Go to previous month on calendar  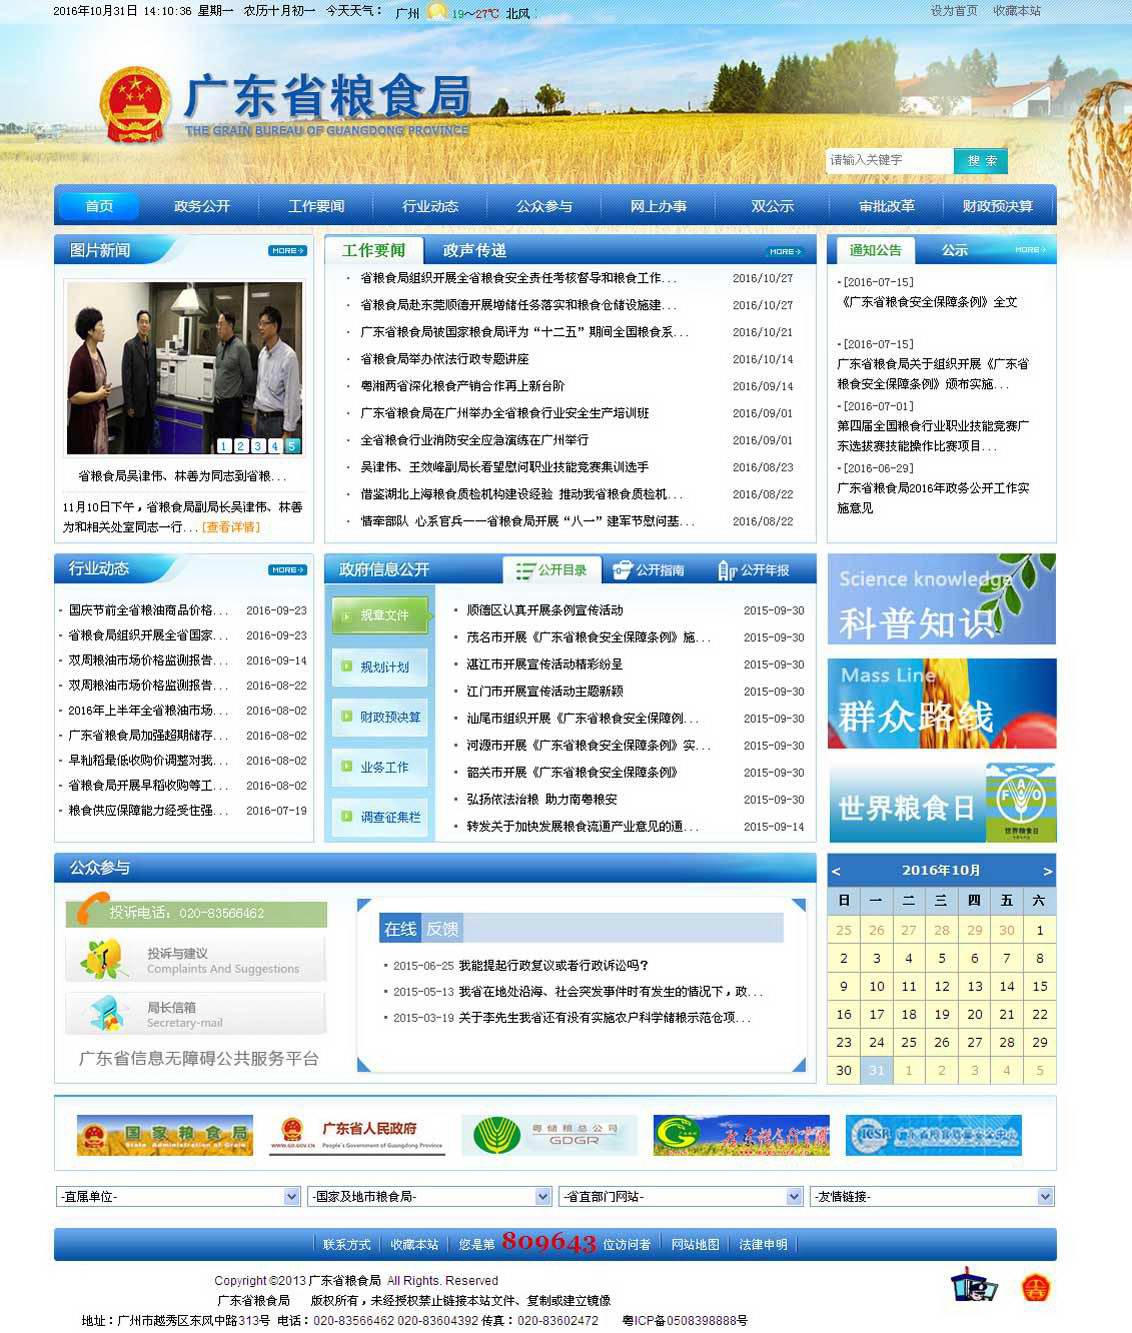click(836, 871)
